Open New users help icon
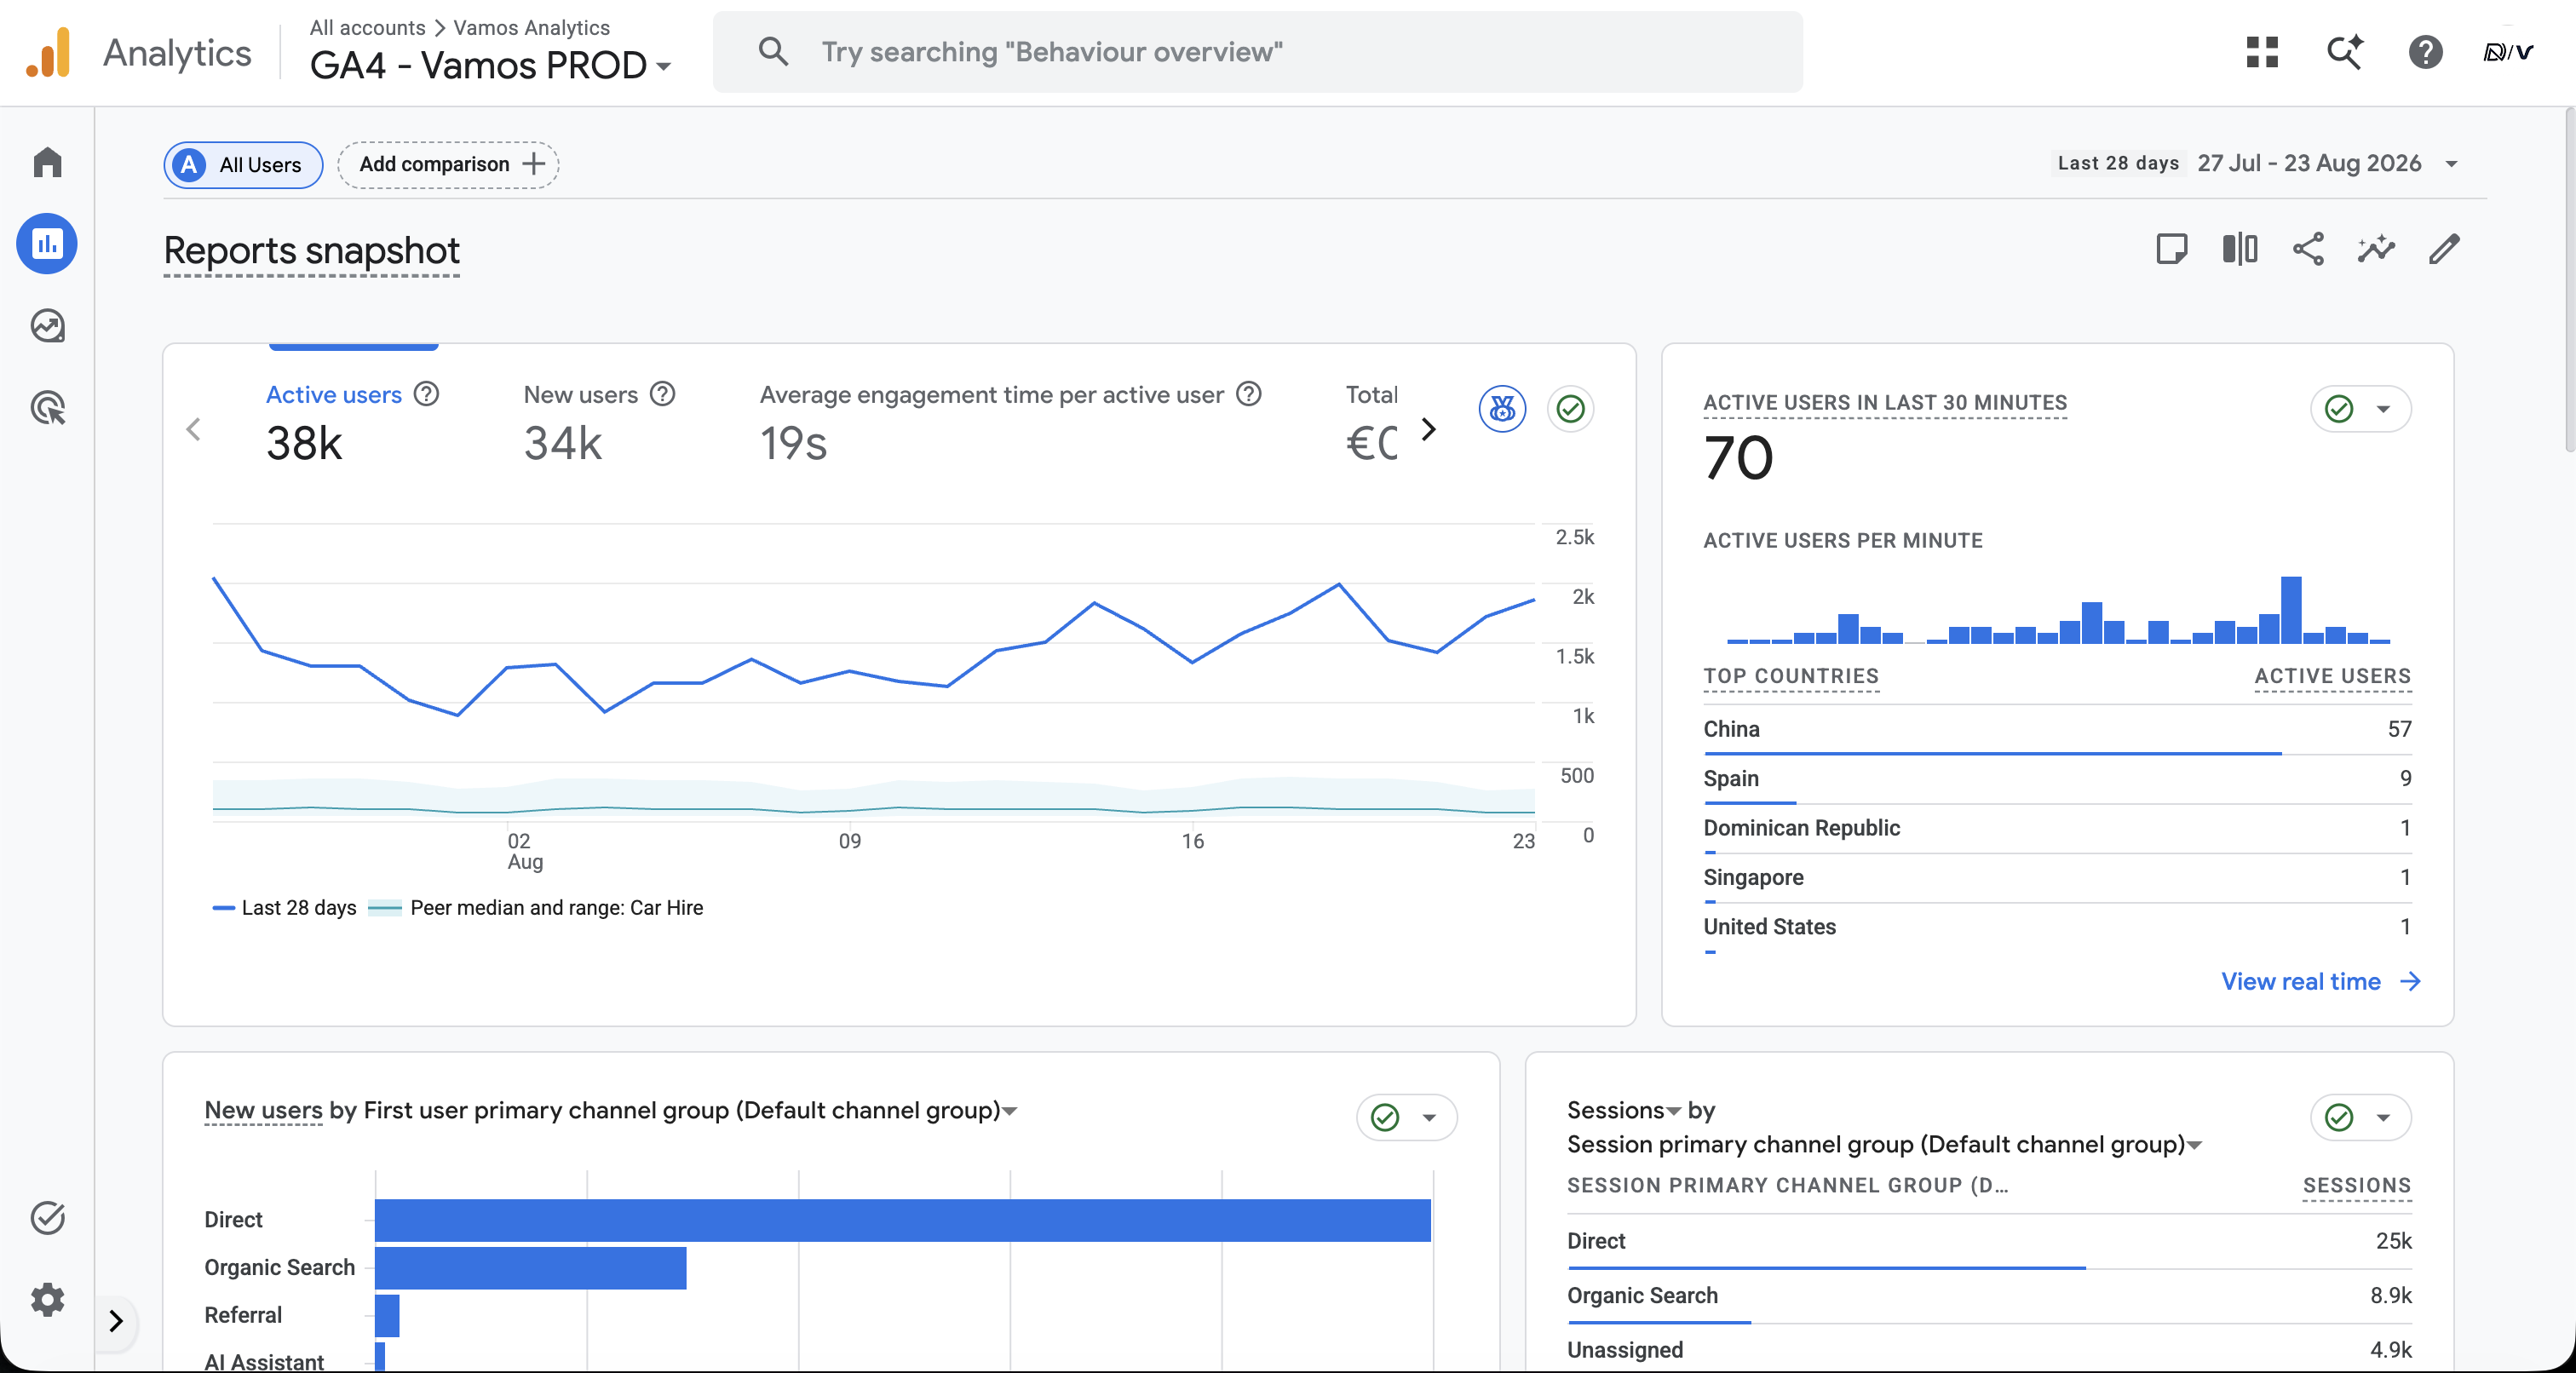The image size is (2576, 1373). (x=663, y=394)
